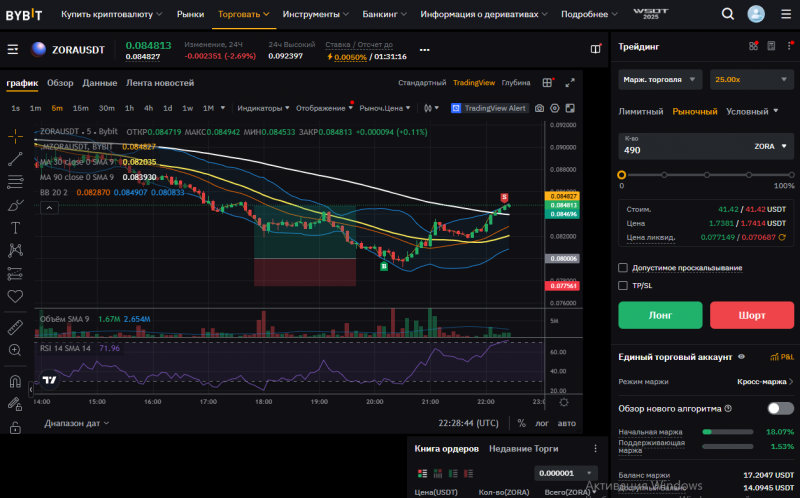Click the quantity slider handle at 0
Screen dimensions: 800x498
point(621,175)
